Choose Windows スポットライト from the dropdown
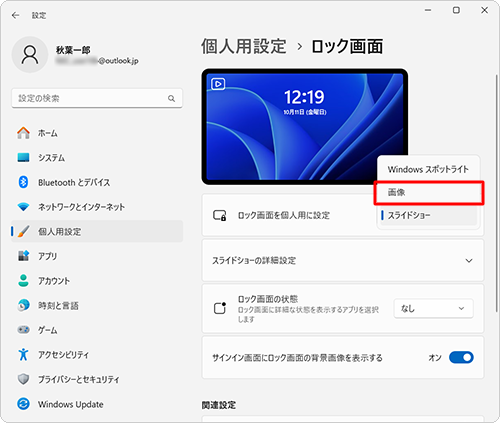Viewport: 500px width, 423px height. coord(428,169)
